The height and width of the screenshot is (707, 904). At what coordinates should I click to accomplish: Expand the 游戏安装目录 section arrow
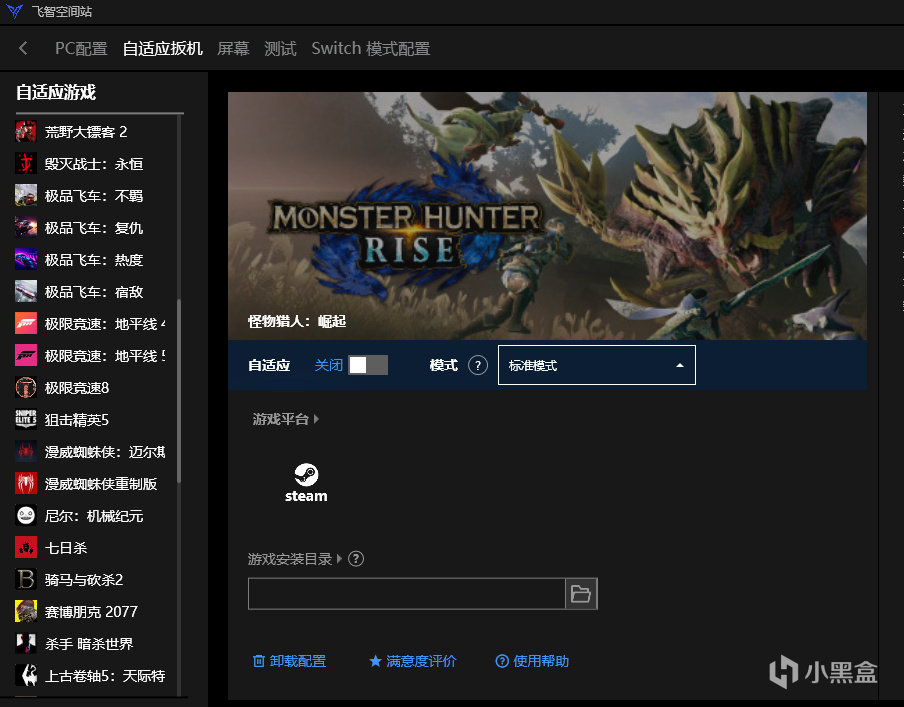pyautogui.click(x=340, y=559)
